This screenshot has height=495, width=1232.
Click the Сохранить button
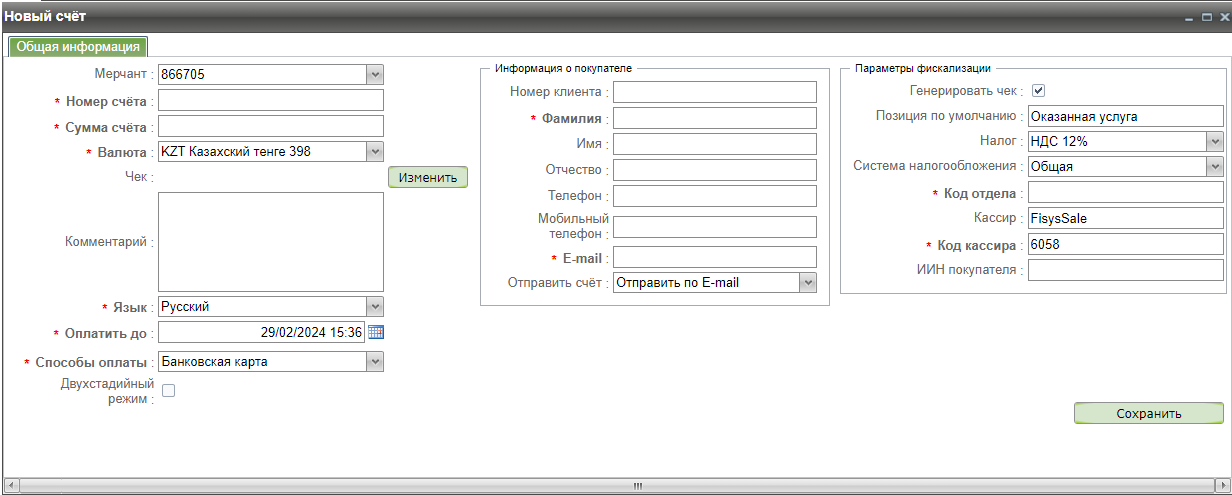[x=1148, y=413]
